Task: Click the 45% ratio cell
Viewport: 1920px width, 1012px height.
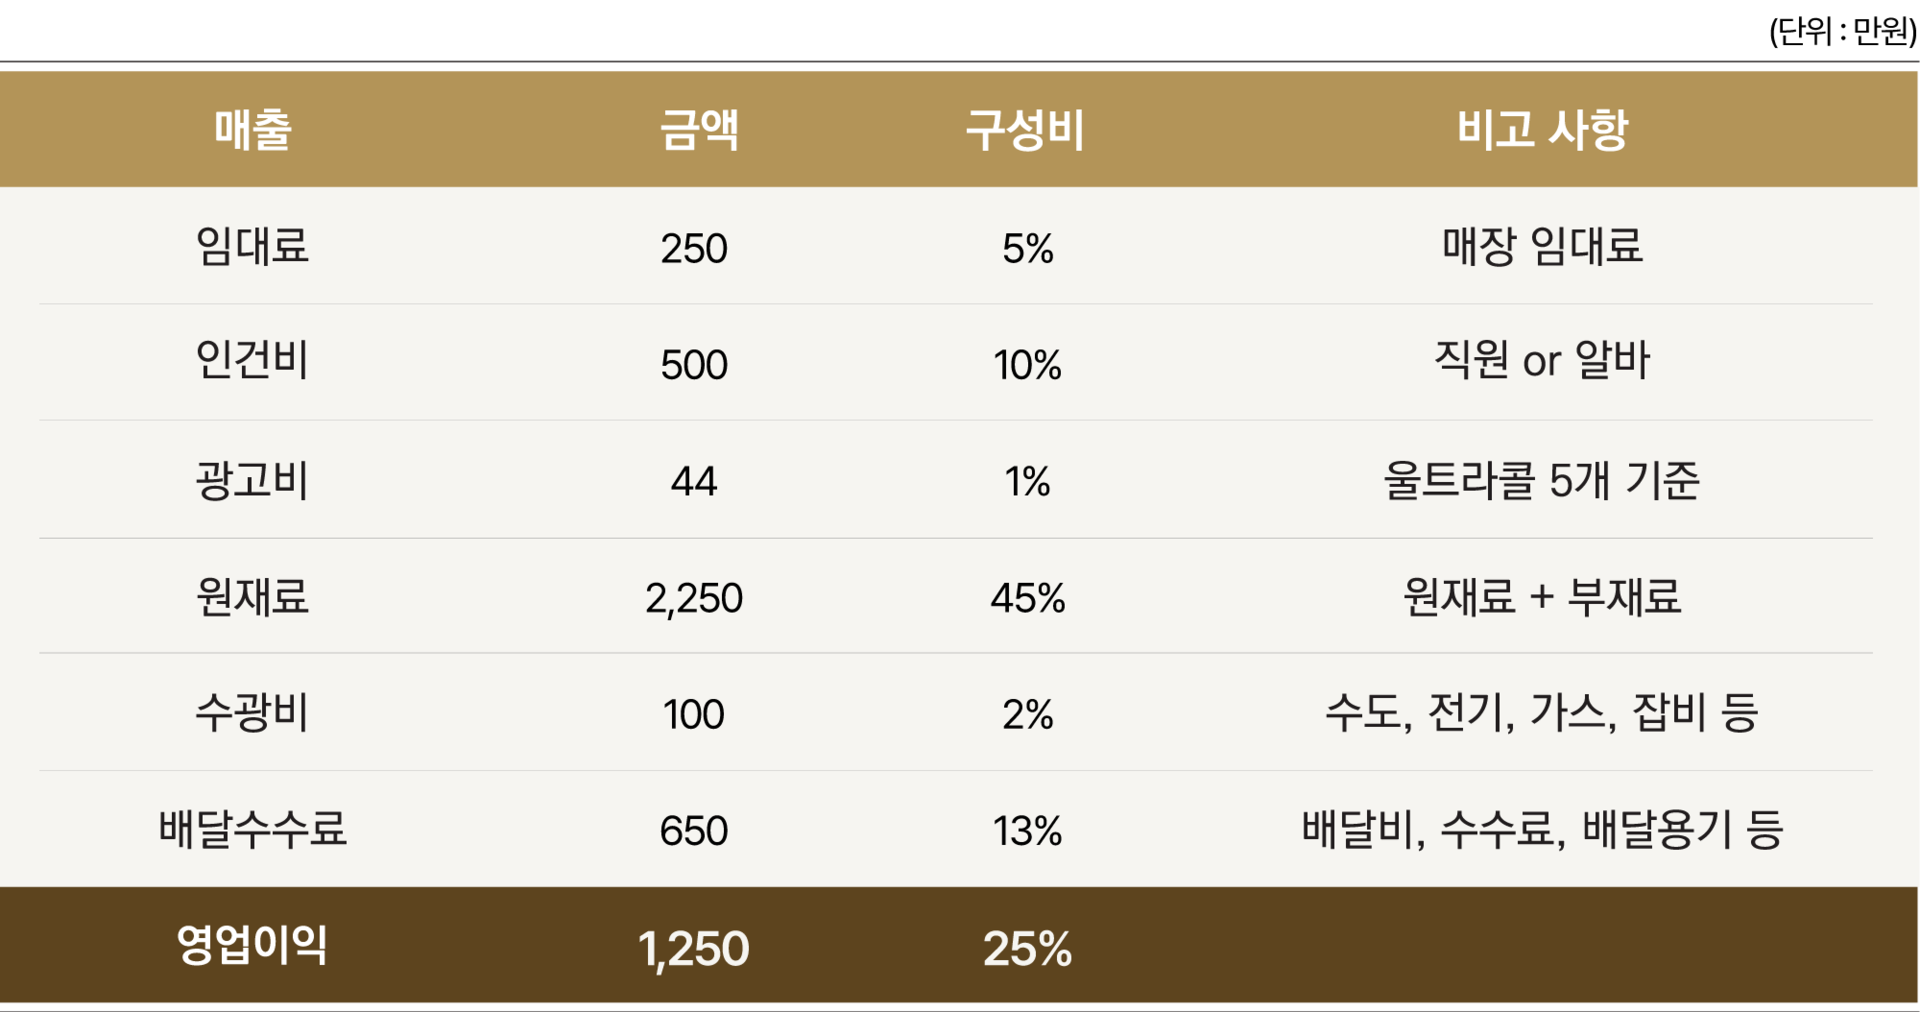Action: pos(1028,598)
